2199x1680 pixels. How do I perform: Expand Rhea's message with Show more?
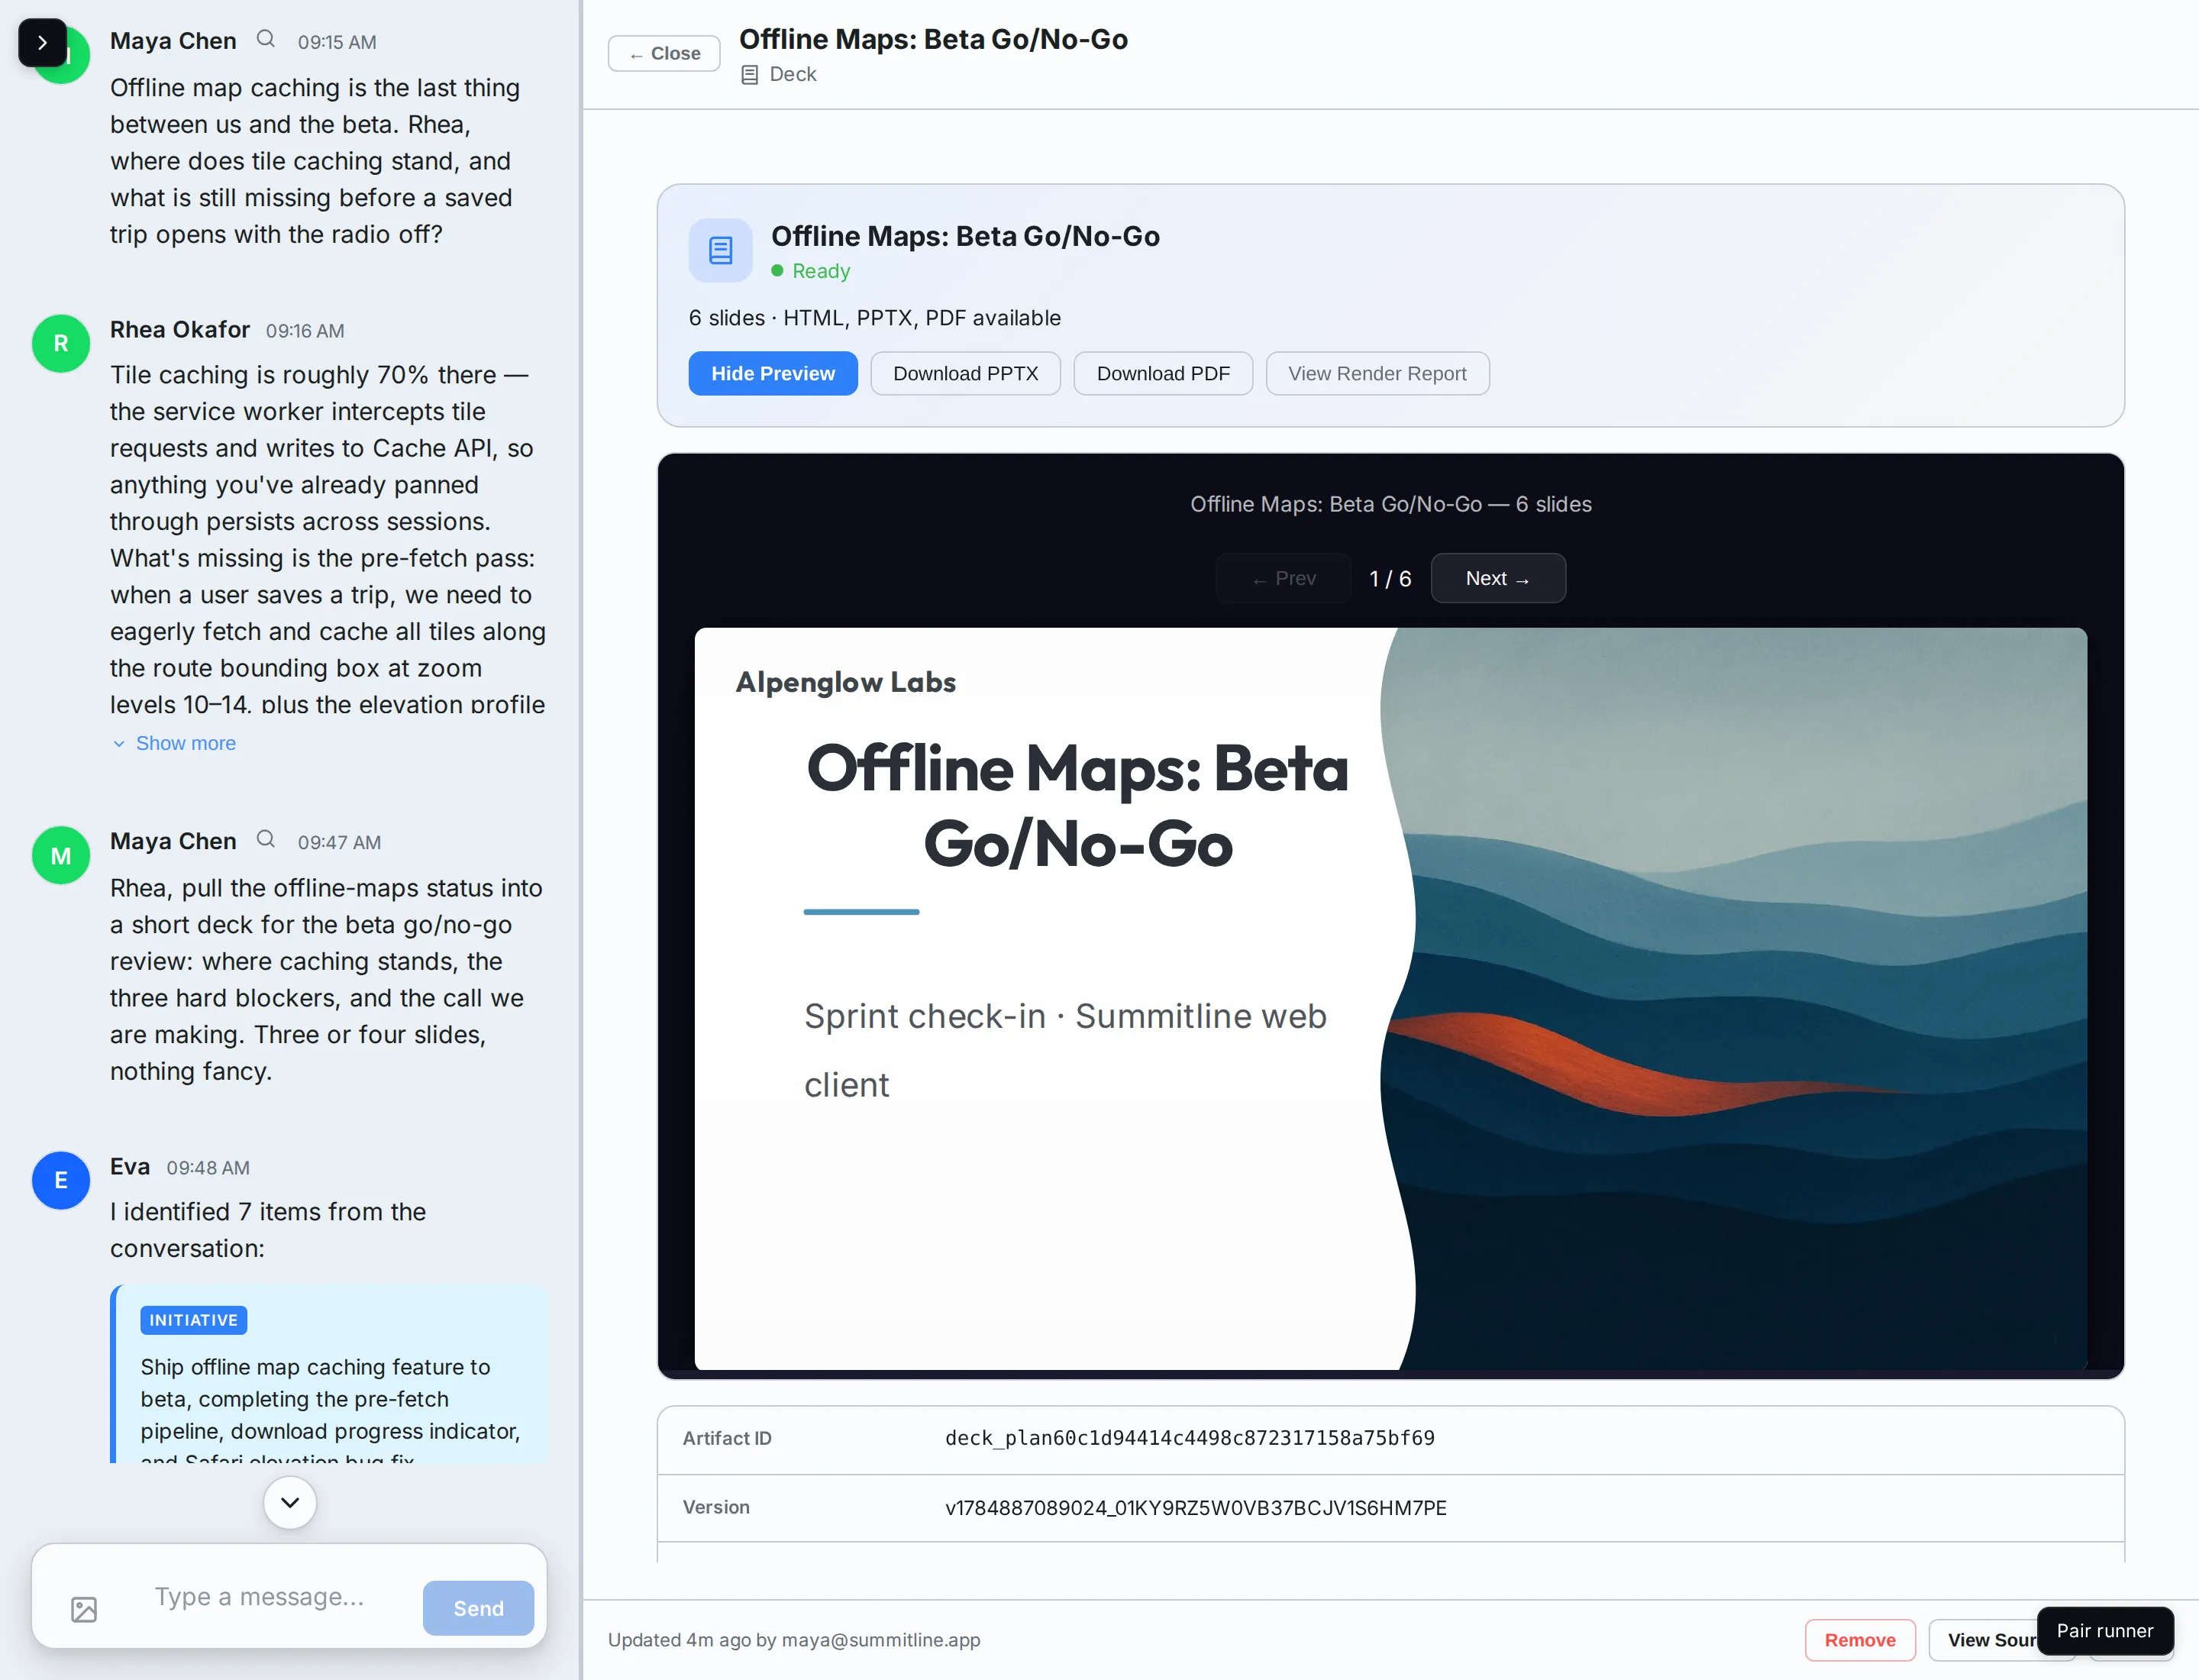pos(175,743)
